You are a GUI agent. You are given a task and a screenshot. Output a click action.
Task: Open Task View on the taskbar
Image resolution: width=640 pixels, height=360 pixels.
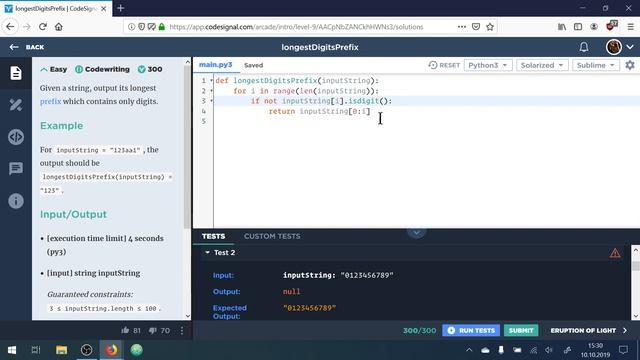(36, 350)
